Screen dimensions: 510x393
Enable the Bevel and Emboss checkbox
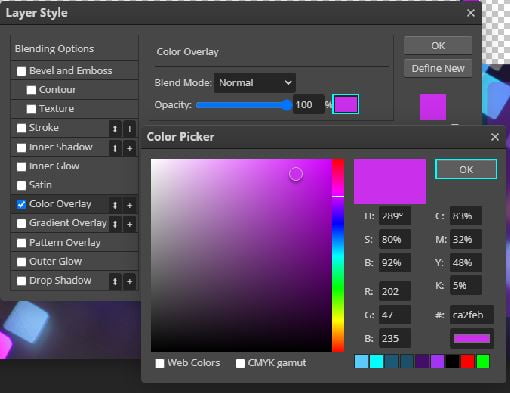[x=21, y=71]
